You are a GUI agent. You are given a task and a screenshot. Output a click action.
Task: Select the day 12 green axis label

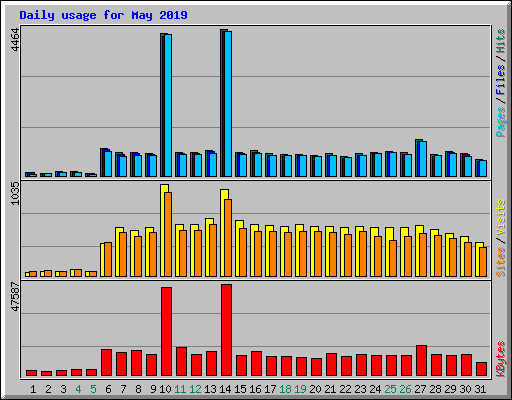pyautogui.click(x=195, y=389)
